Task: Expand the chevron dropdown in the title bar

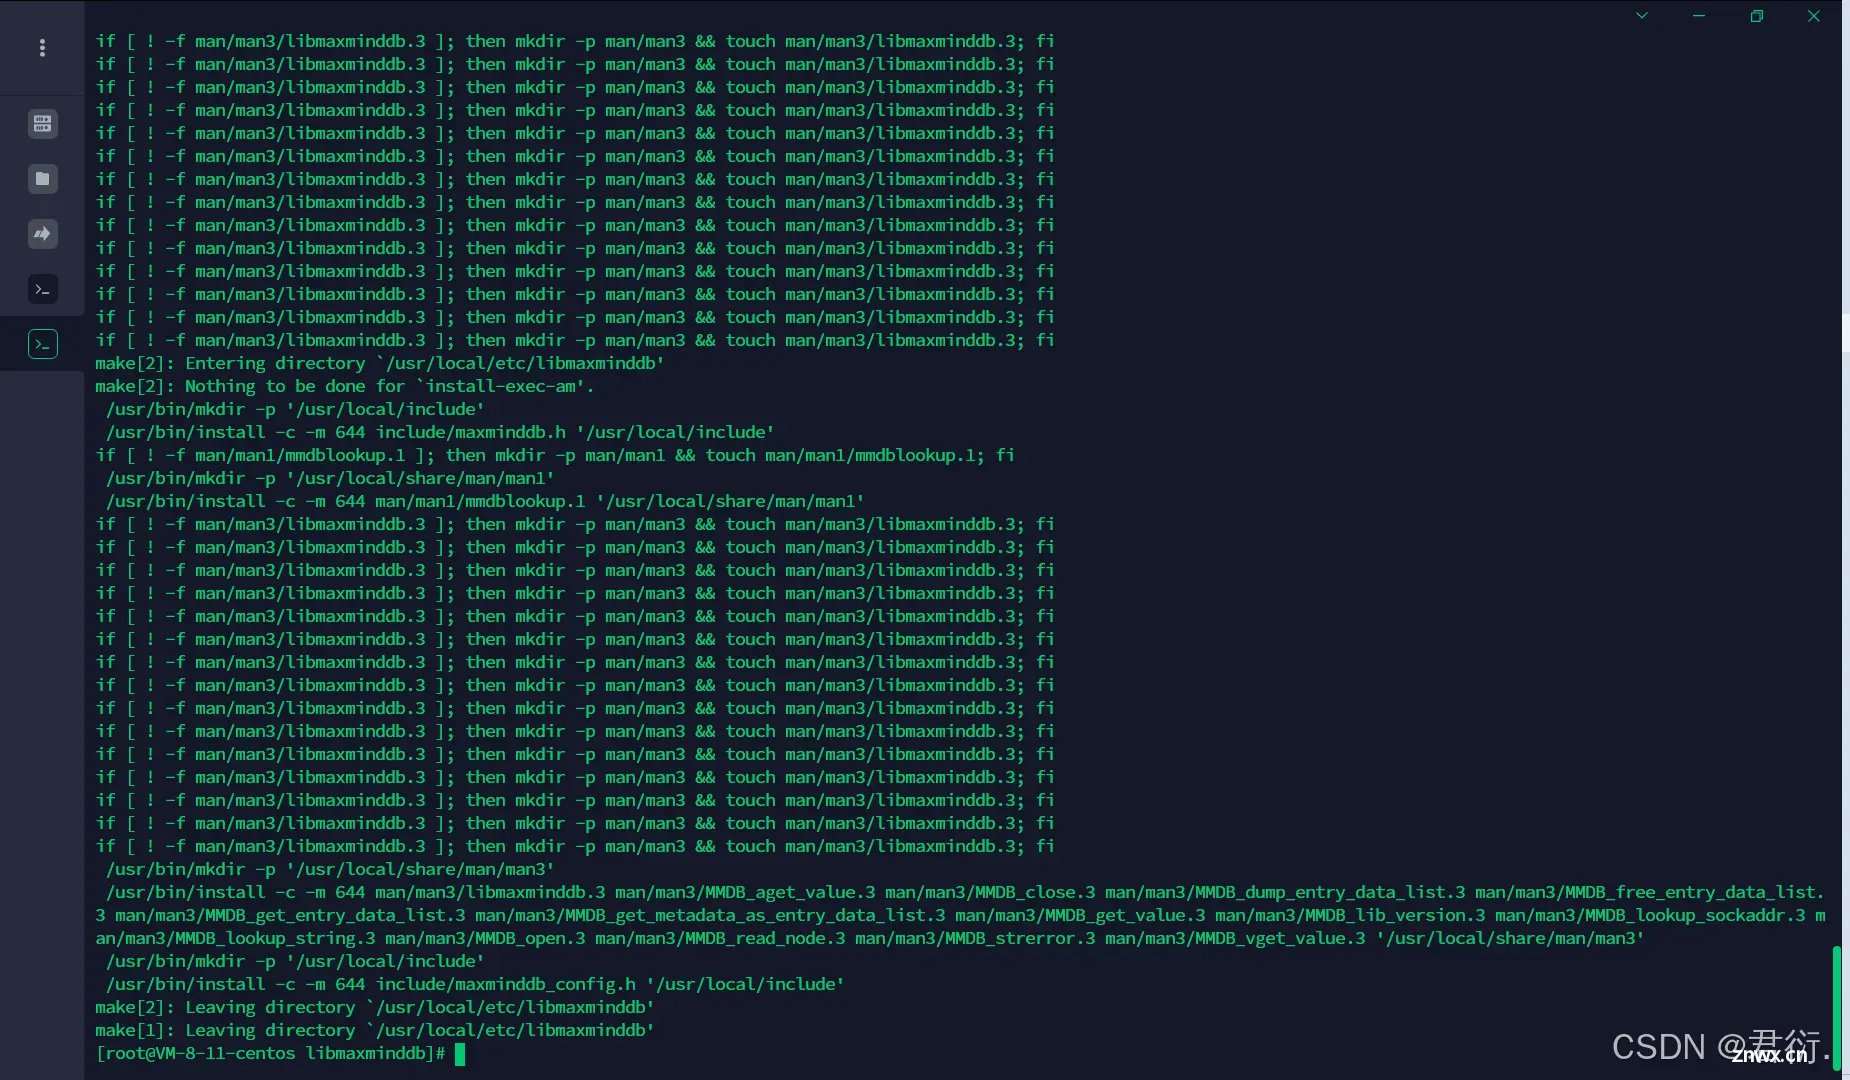Action: point(1641,16)
